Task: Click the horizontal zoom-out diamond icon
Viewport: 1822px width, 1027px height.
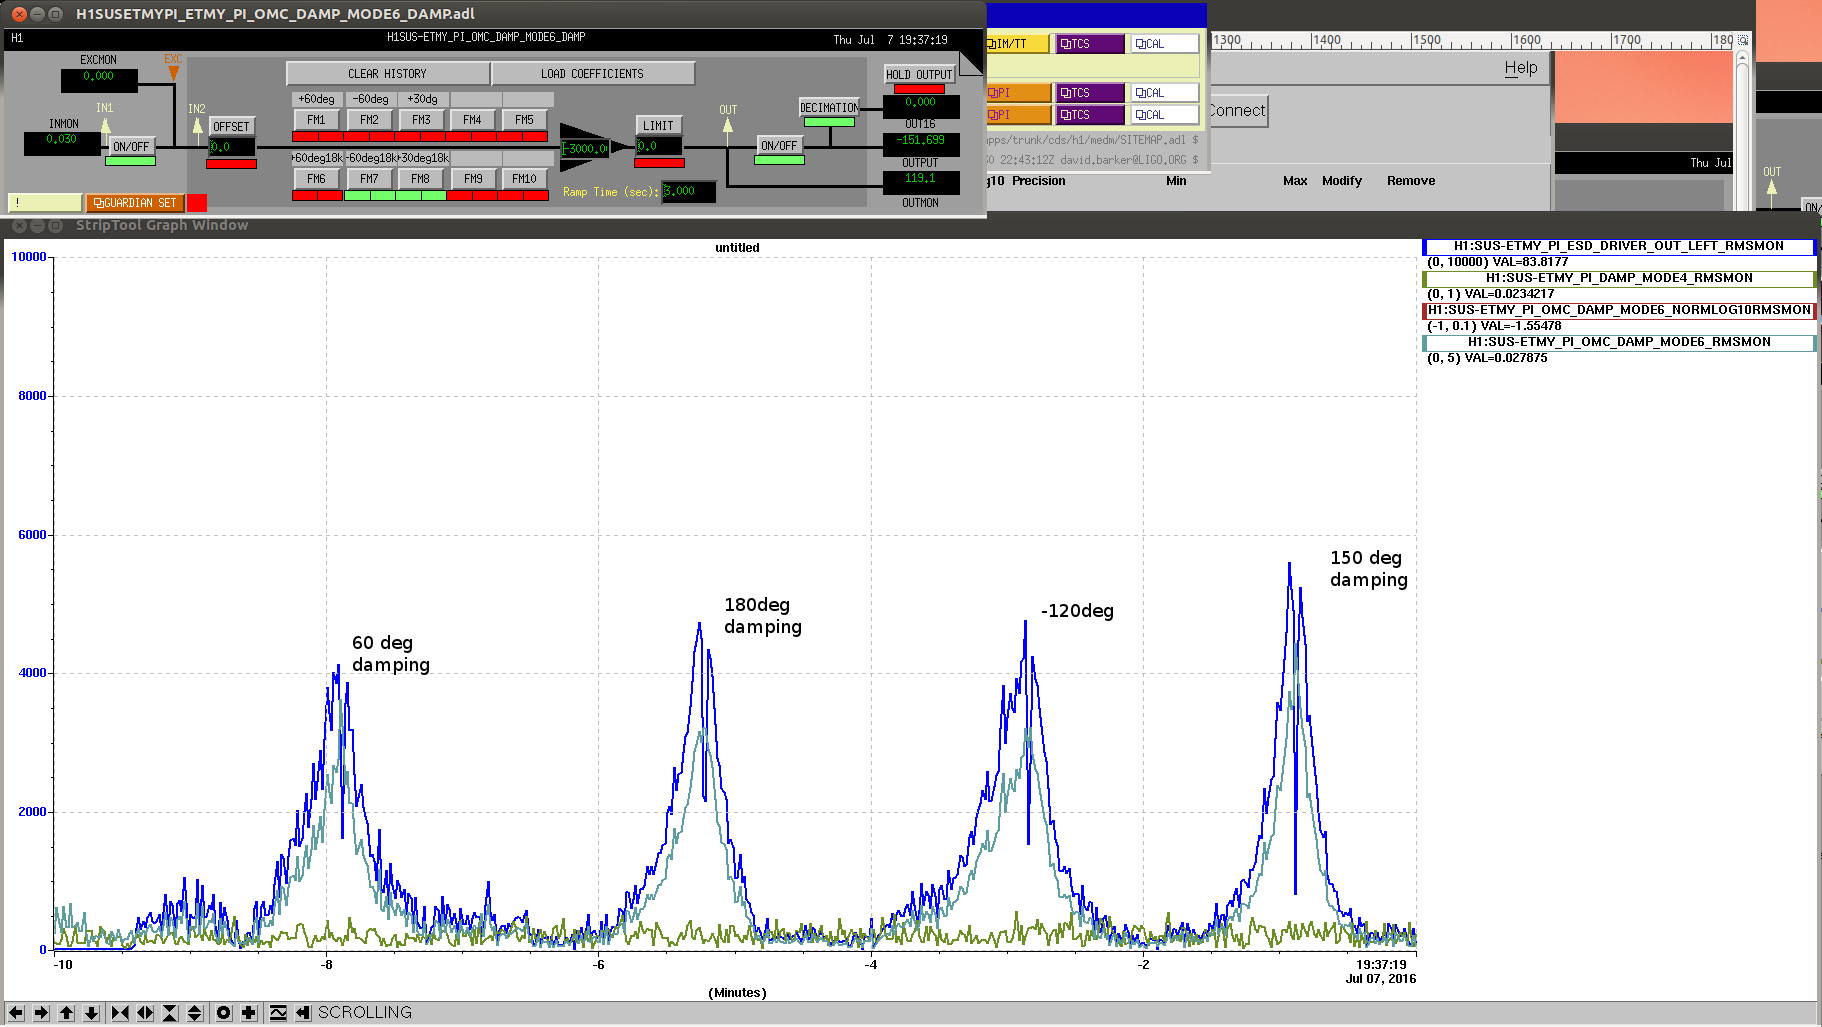Action: tap(145, 1013)
